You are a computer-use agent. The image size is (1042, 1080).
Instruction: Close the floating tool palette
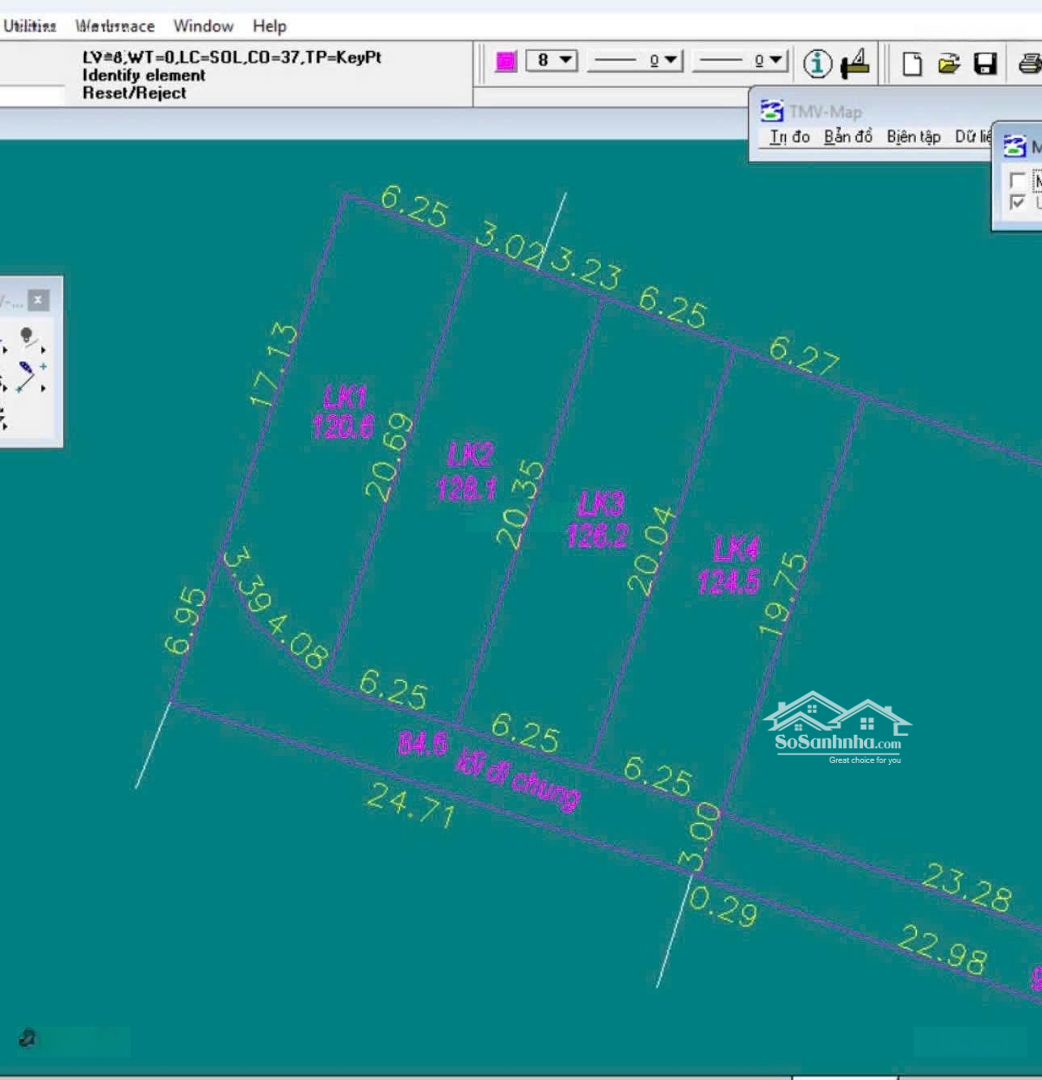click(37, 300)
